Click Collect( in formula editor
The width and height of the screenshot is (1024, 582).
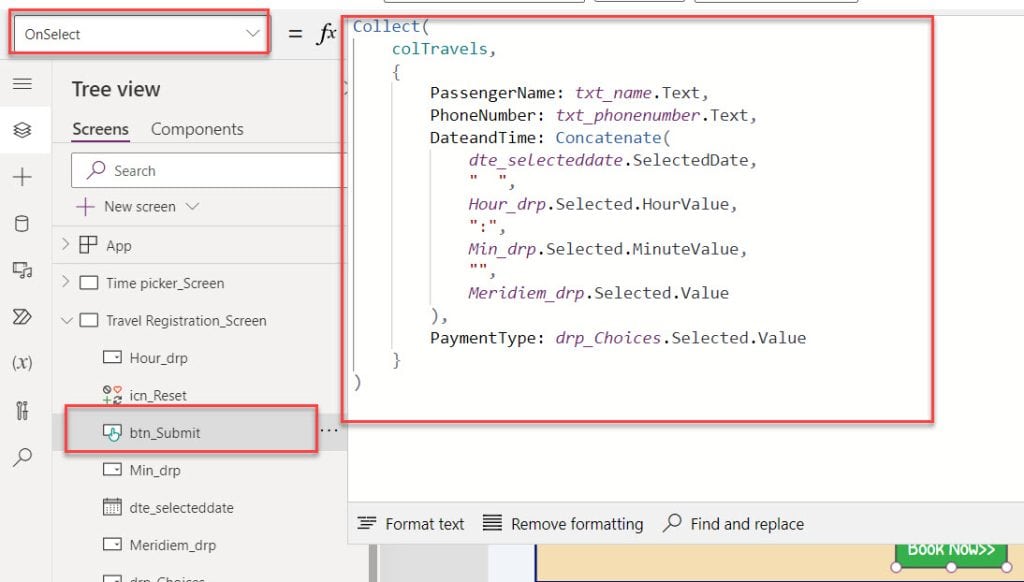coord(391,26)
